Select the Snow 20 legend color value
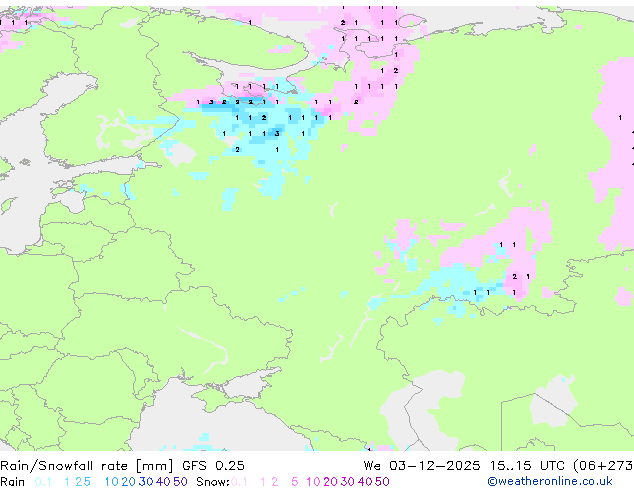The width and height of the screenshot is (634, 490). pyautogui.click(x=330, y=482)
